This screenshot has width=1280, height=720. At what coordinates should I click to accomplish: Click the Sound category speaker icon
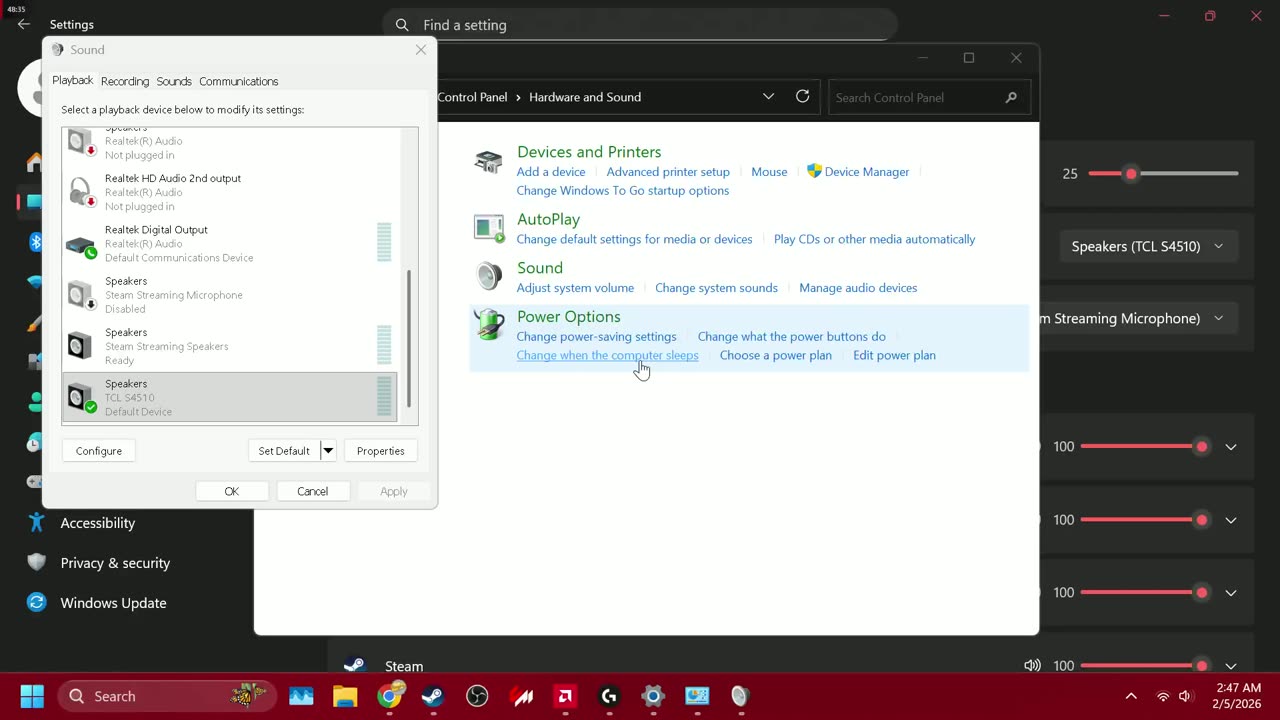coord(489,276)
